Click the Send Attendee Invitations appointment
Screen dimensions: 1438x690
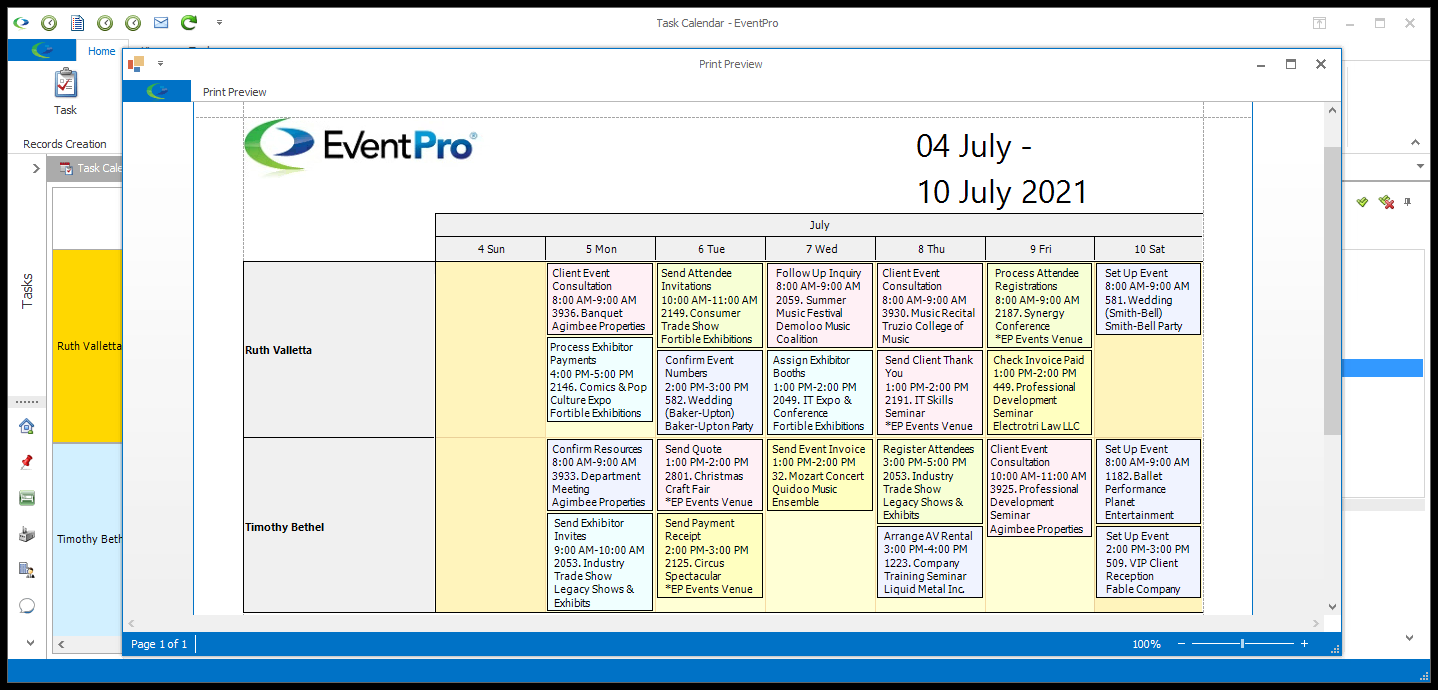coord(710,305)
